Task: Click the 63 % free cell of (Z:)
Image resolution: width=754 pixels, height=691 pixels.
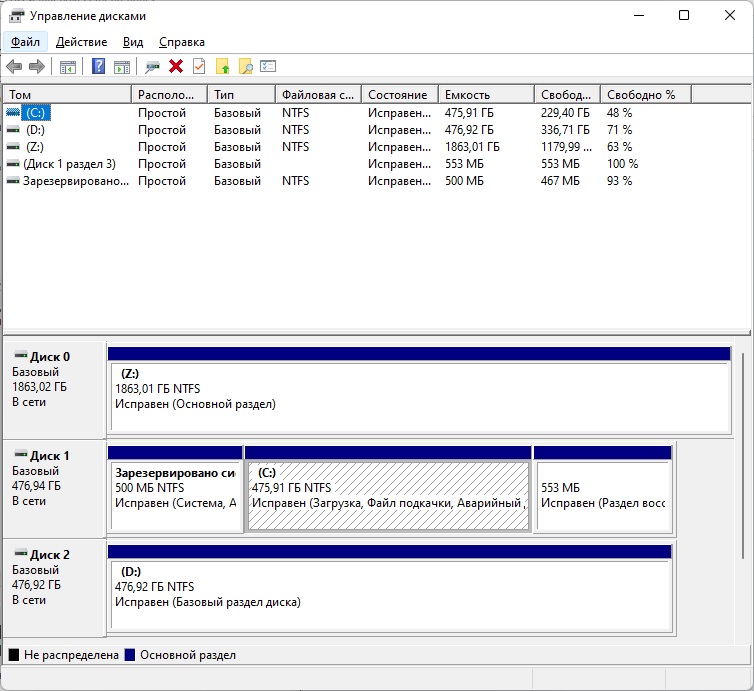Action: tap(619, 147)
